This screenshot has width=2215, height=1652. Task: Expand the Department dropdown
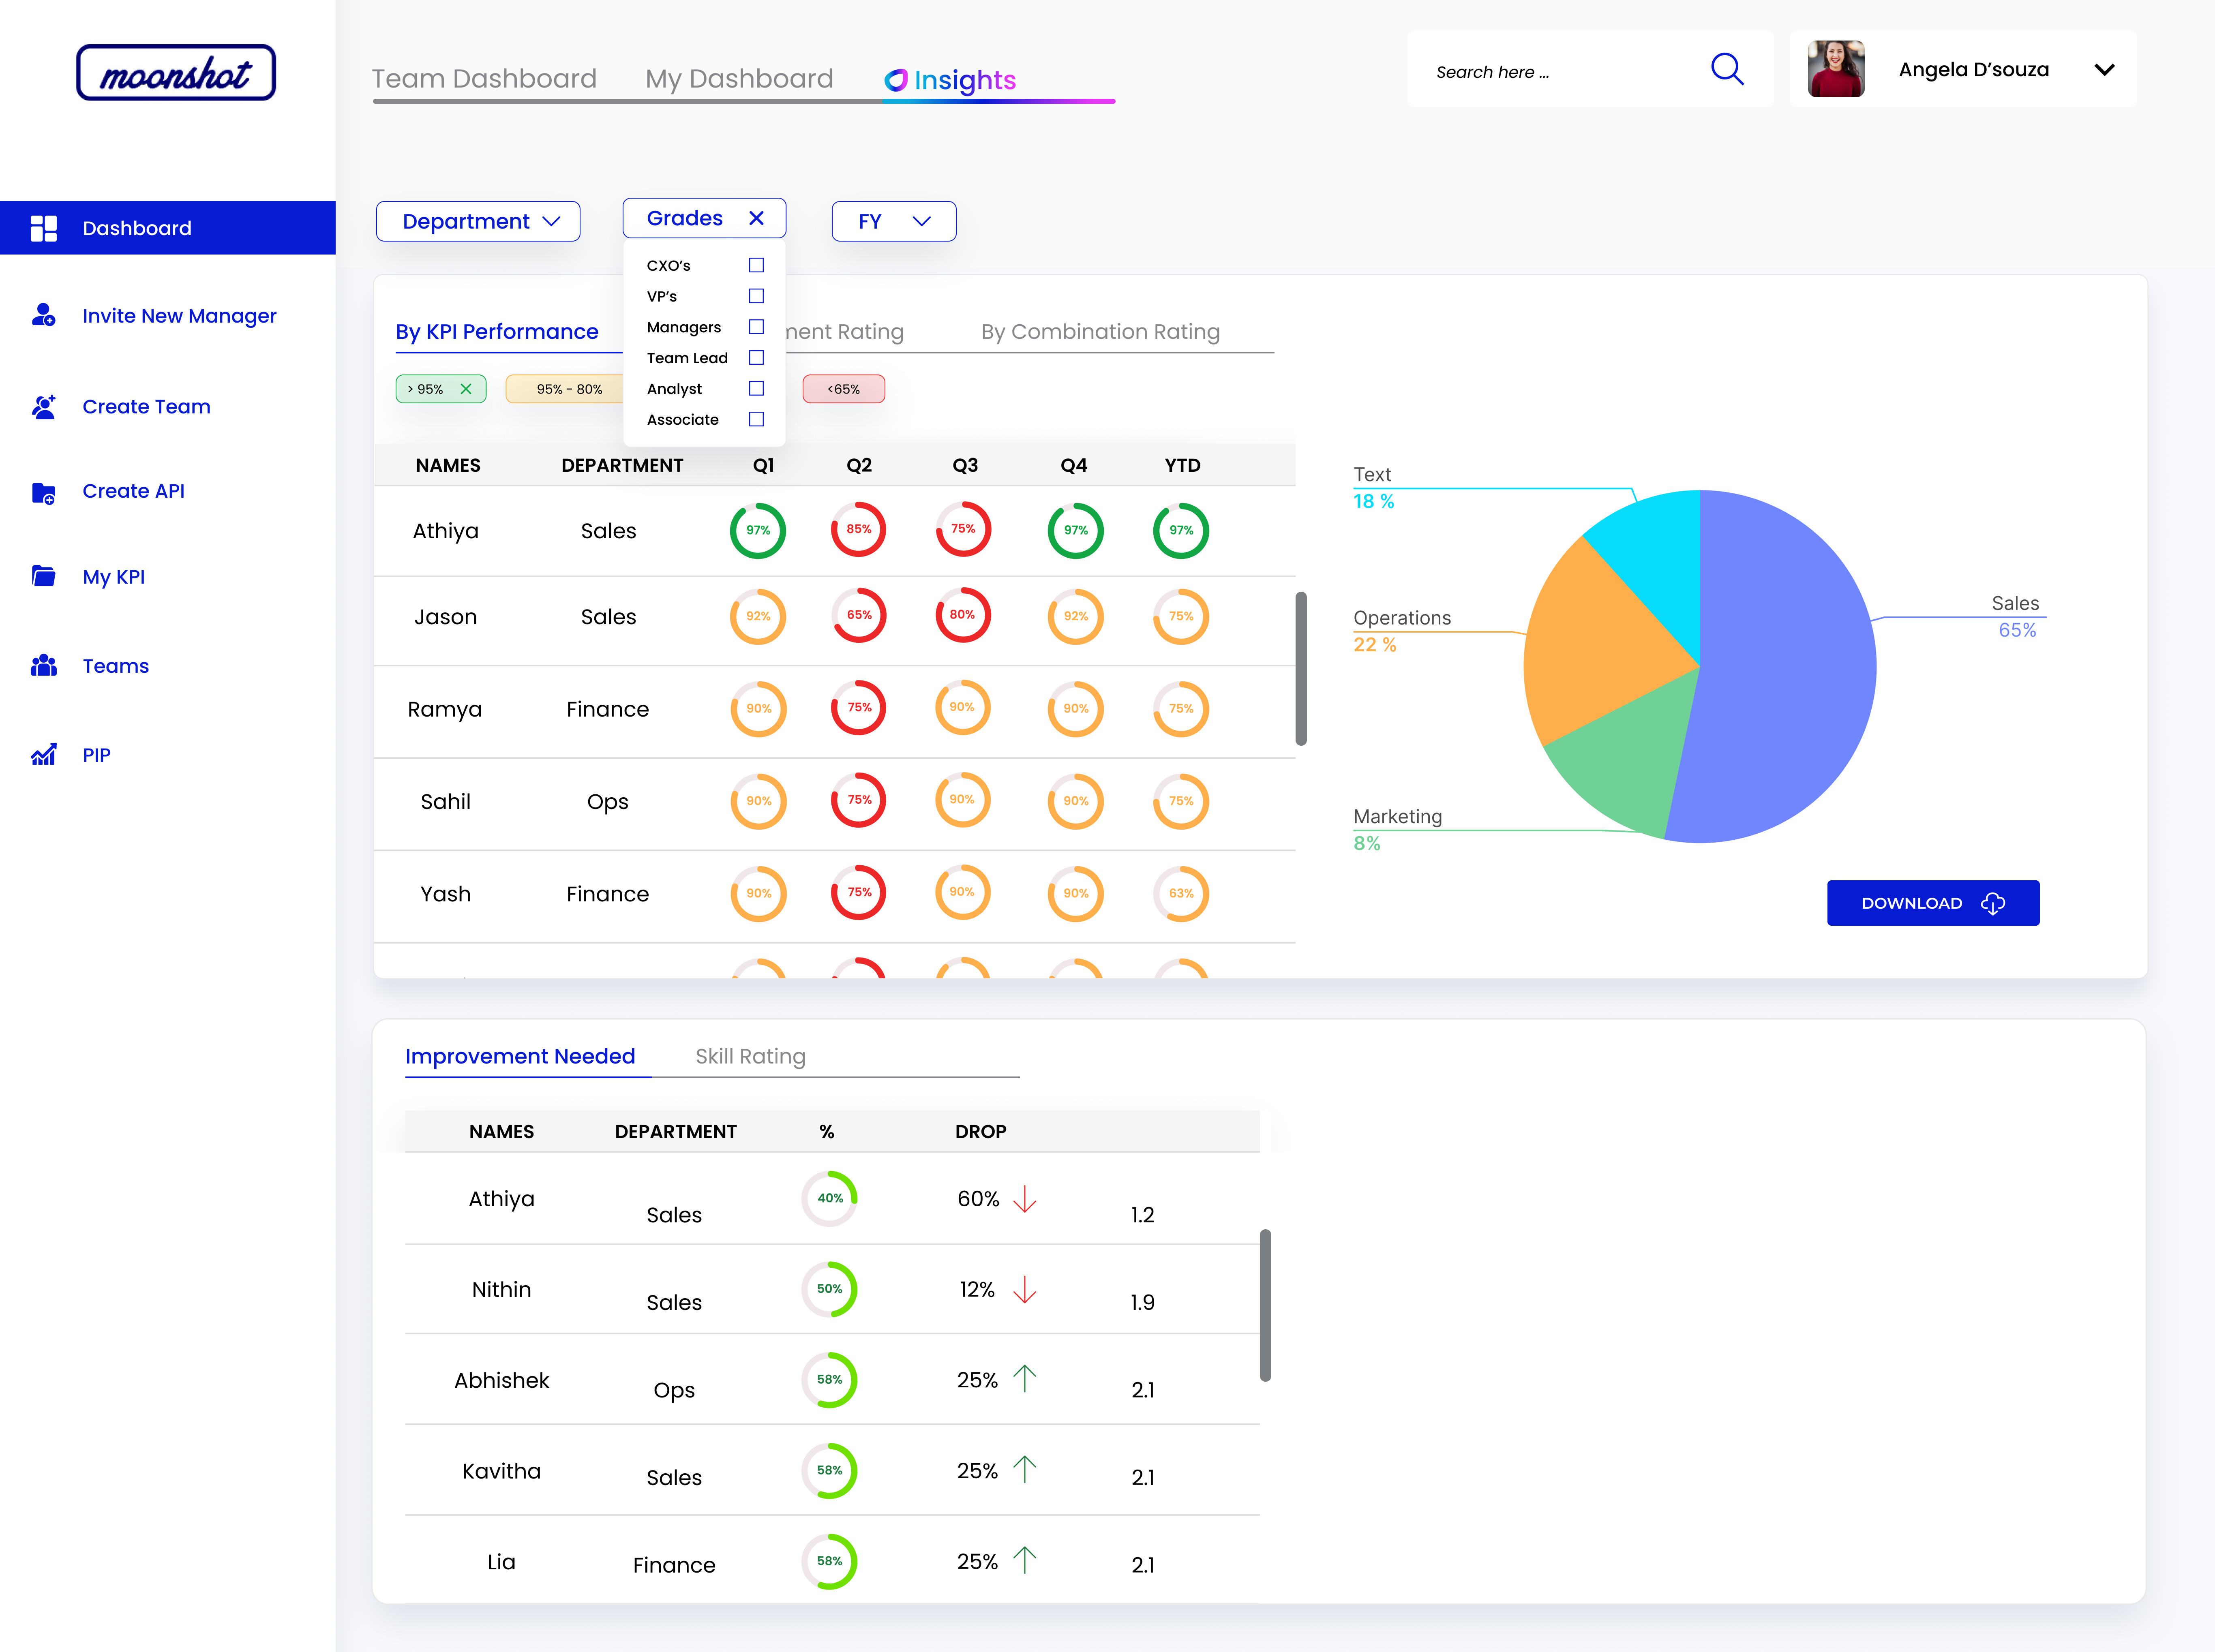(x=478, y=221)
